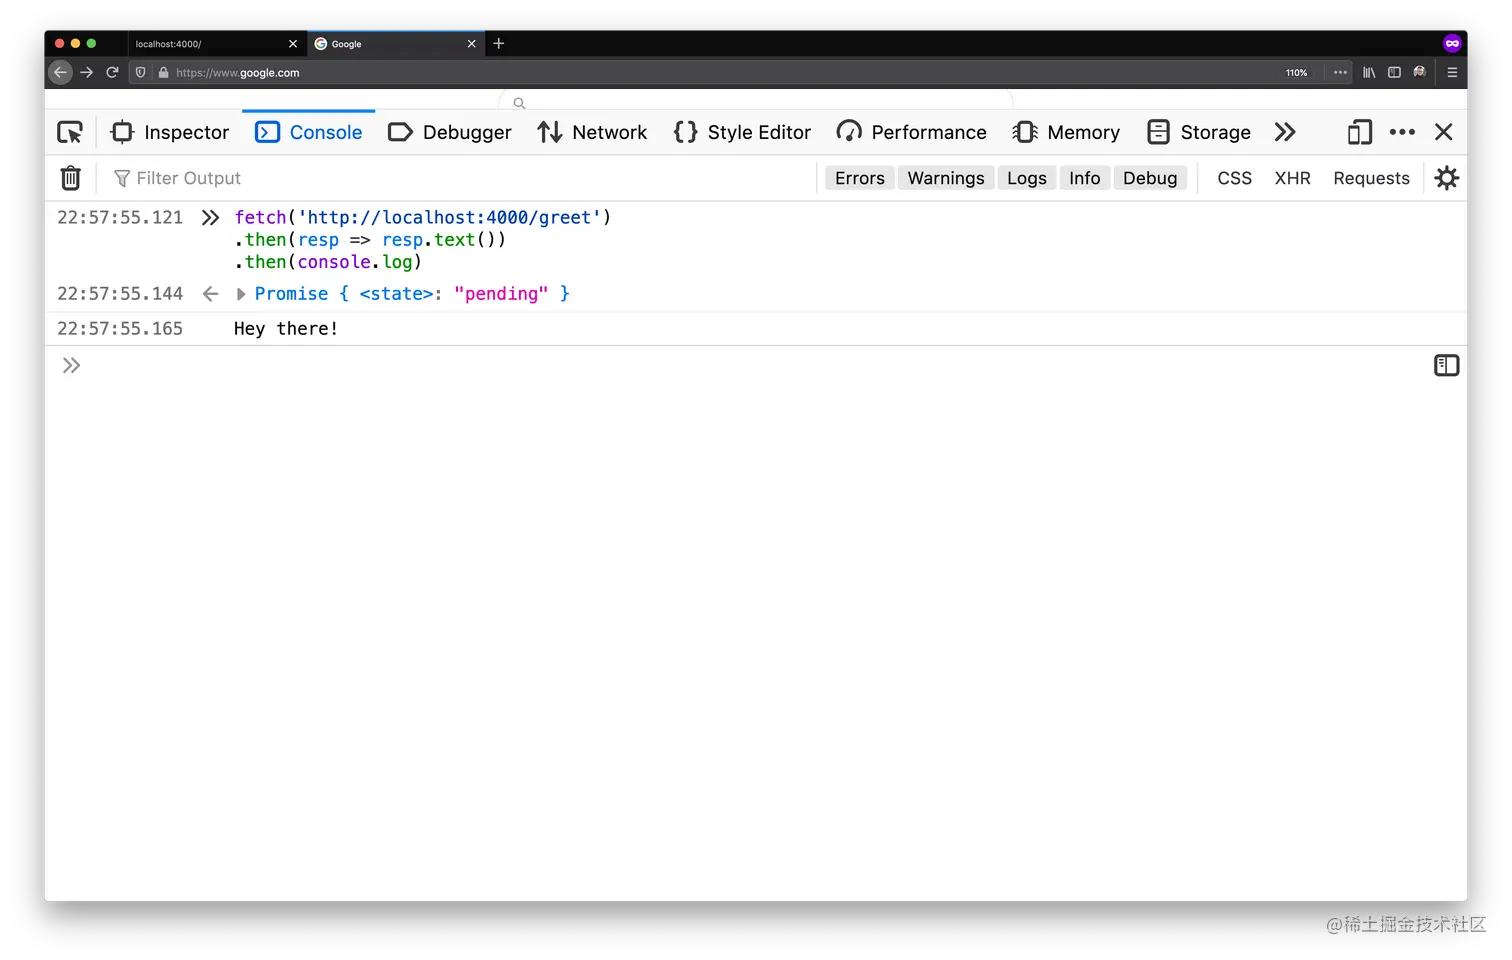Open the Network tab
Image resolution: width=1512 pixels, height=960 pixels.
pos(592,132)
